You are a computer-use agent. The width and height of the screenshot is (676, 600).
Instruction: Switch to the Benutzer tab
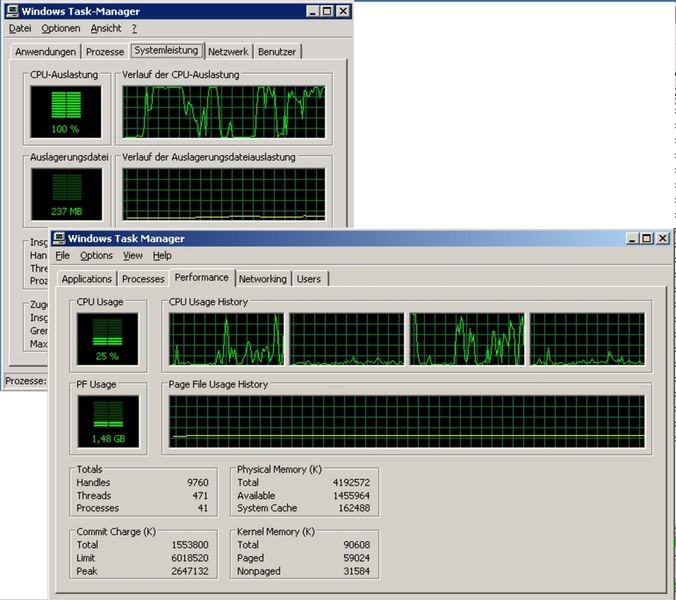(277, 52)
